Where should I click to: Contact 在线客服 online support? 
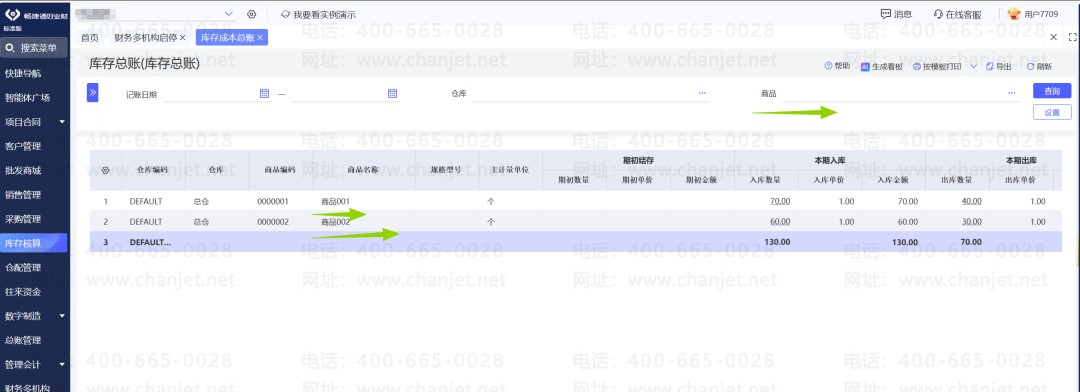(957, 14)
